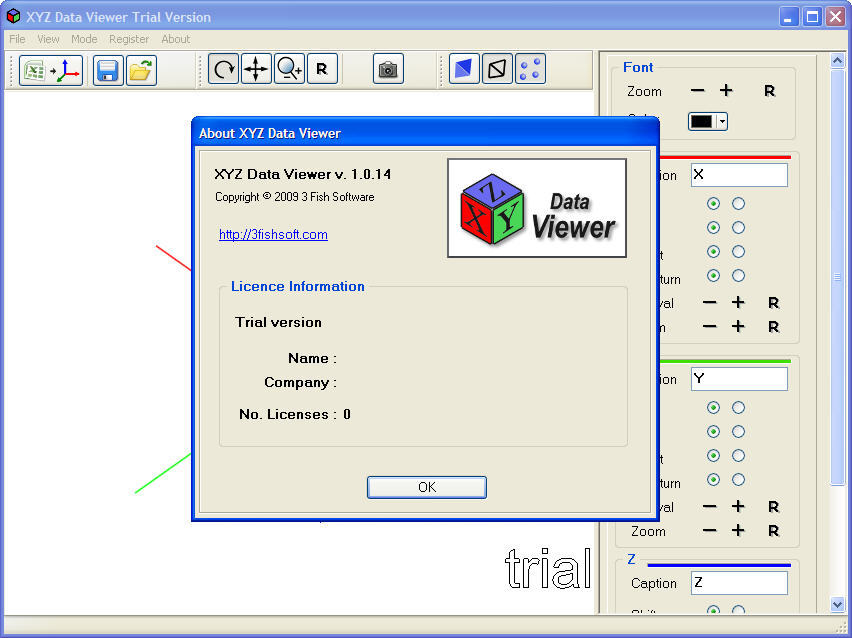Switch to points display mode
This screenshot has width=852, height=638.
coord(530,69)
